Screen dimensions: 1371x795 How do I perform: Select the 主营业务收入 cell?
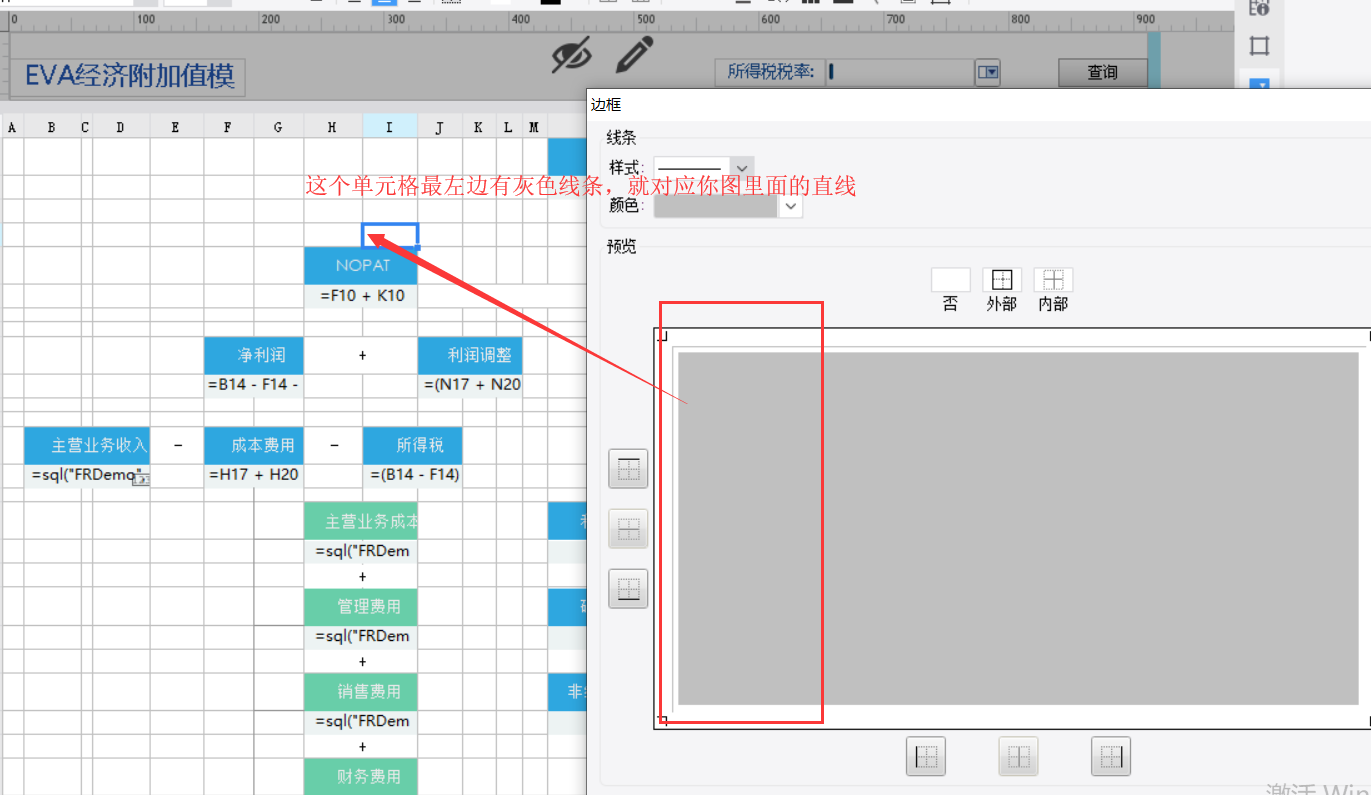[x=87, y=446]
